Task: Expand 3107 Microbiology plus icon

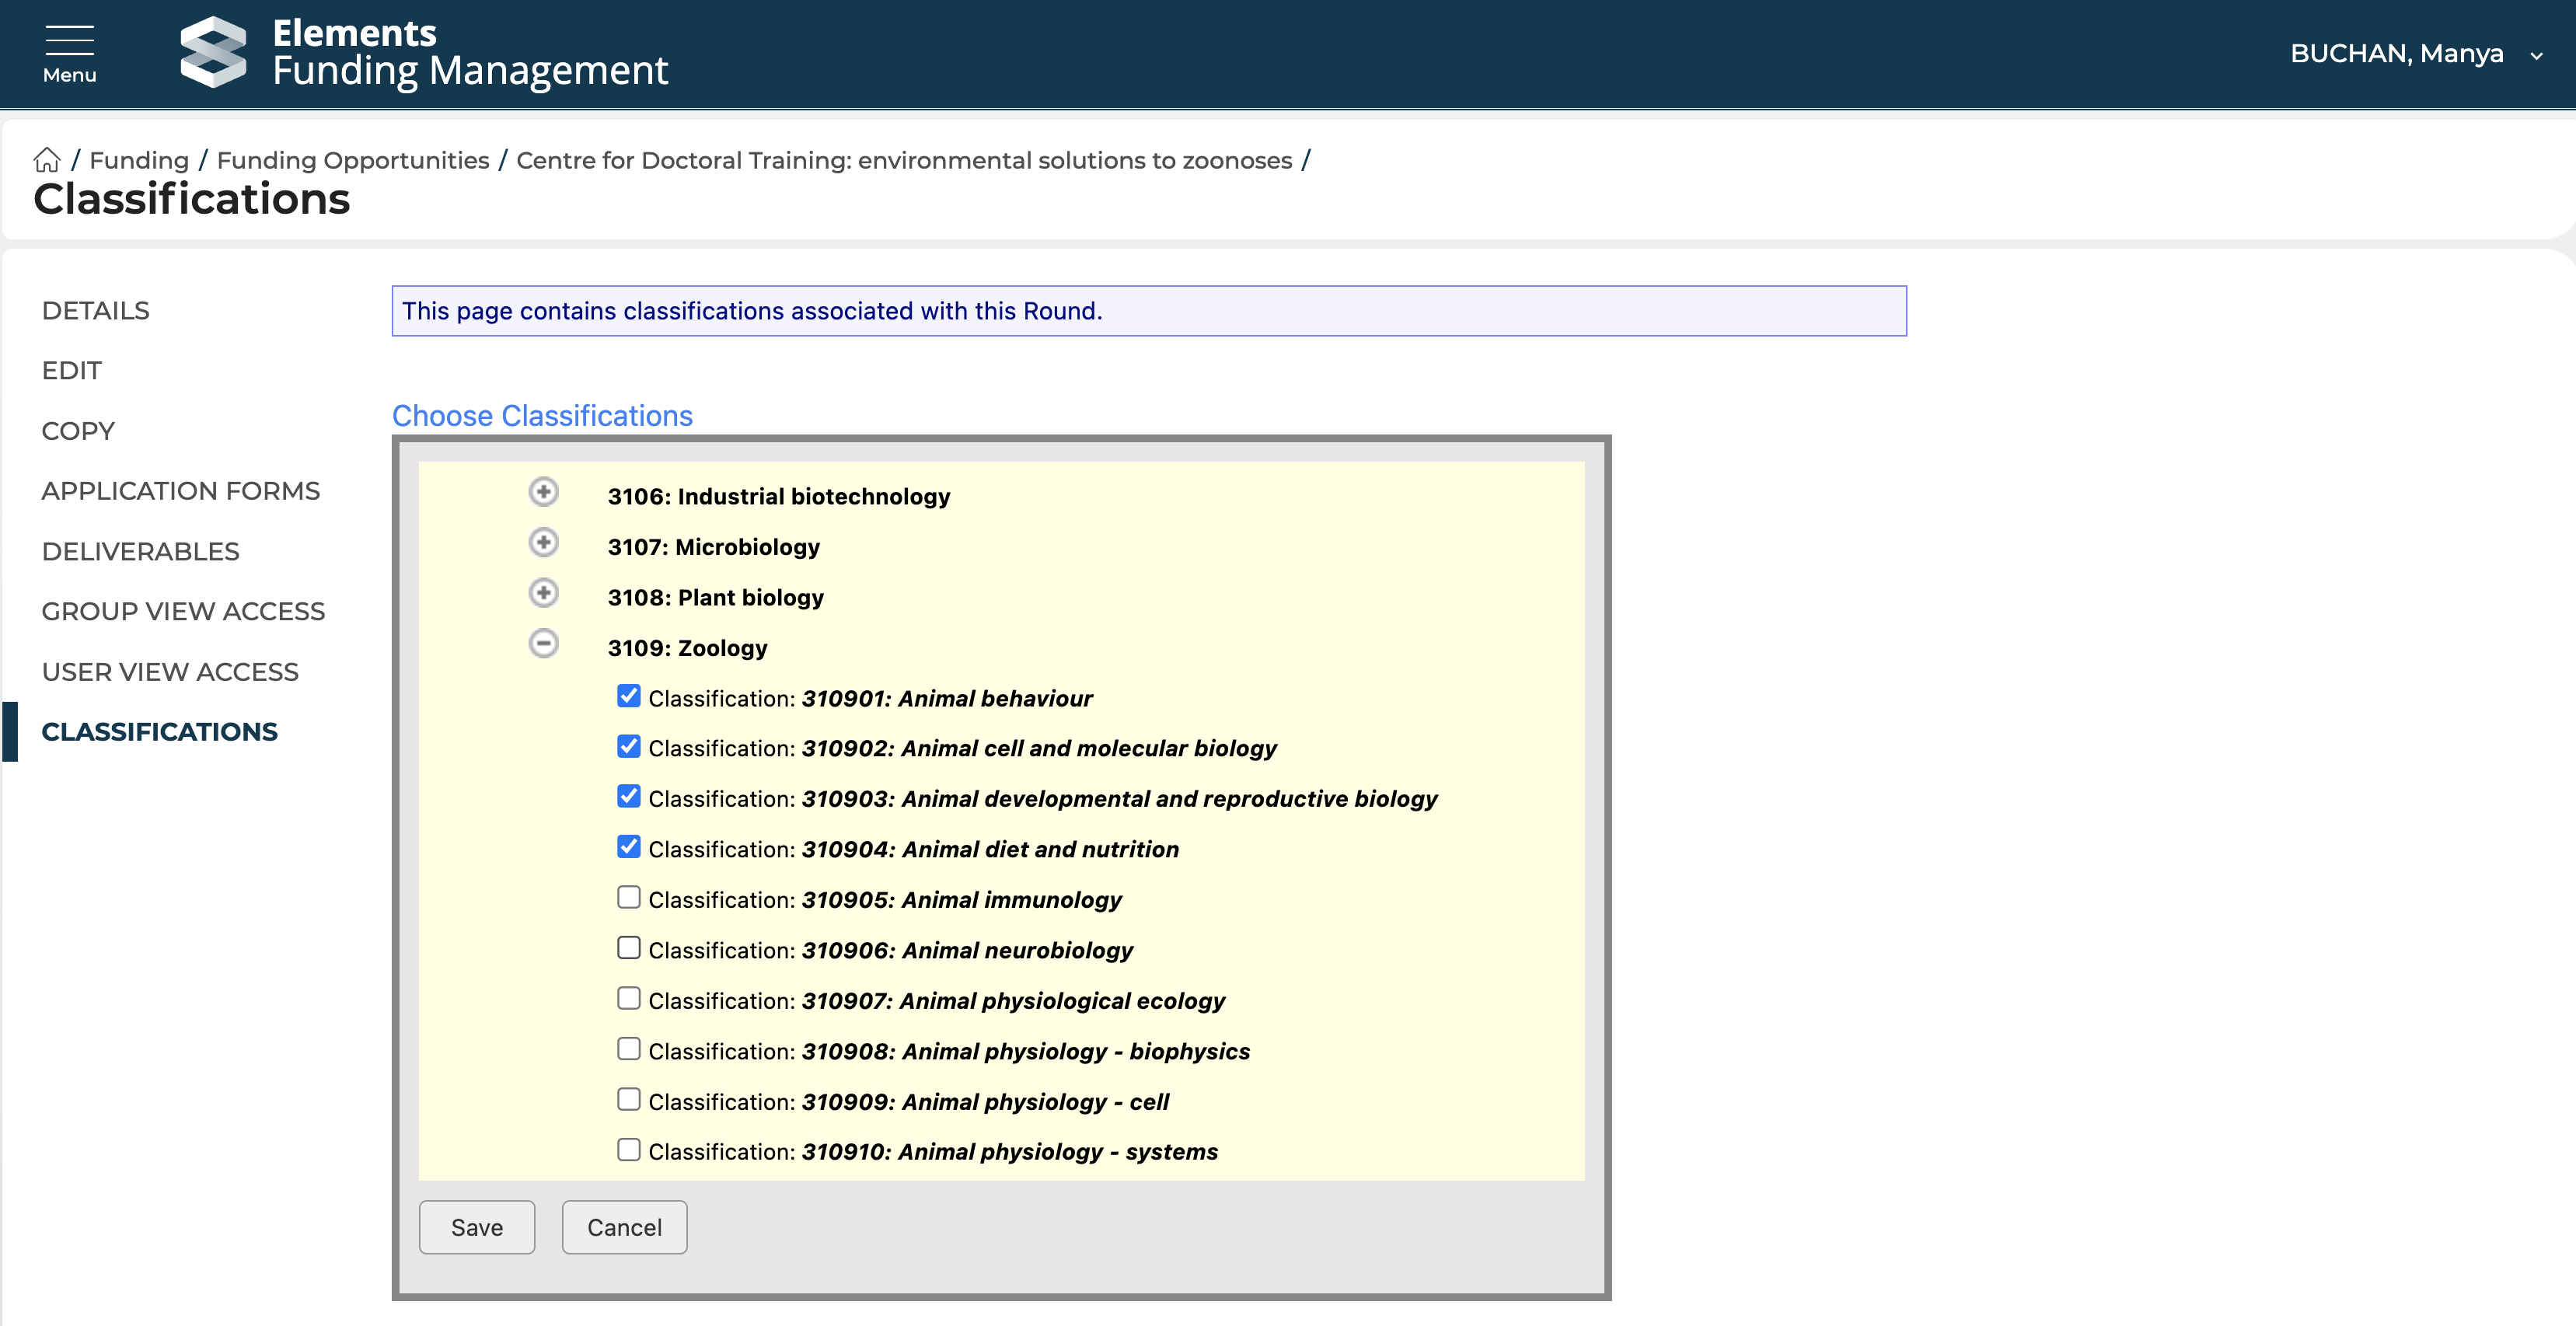Action: click(543, 542)
